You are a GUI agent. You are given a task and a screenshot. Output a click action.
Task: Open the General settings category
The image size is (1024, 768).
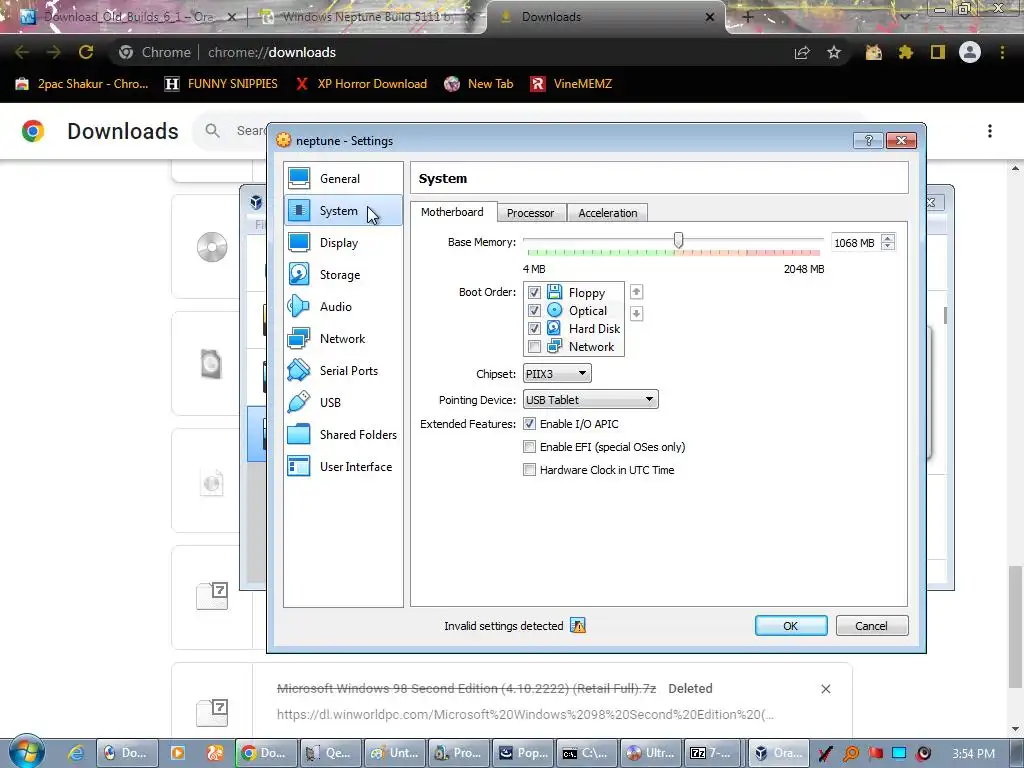tap(343, 178)
